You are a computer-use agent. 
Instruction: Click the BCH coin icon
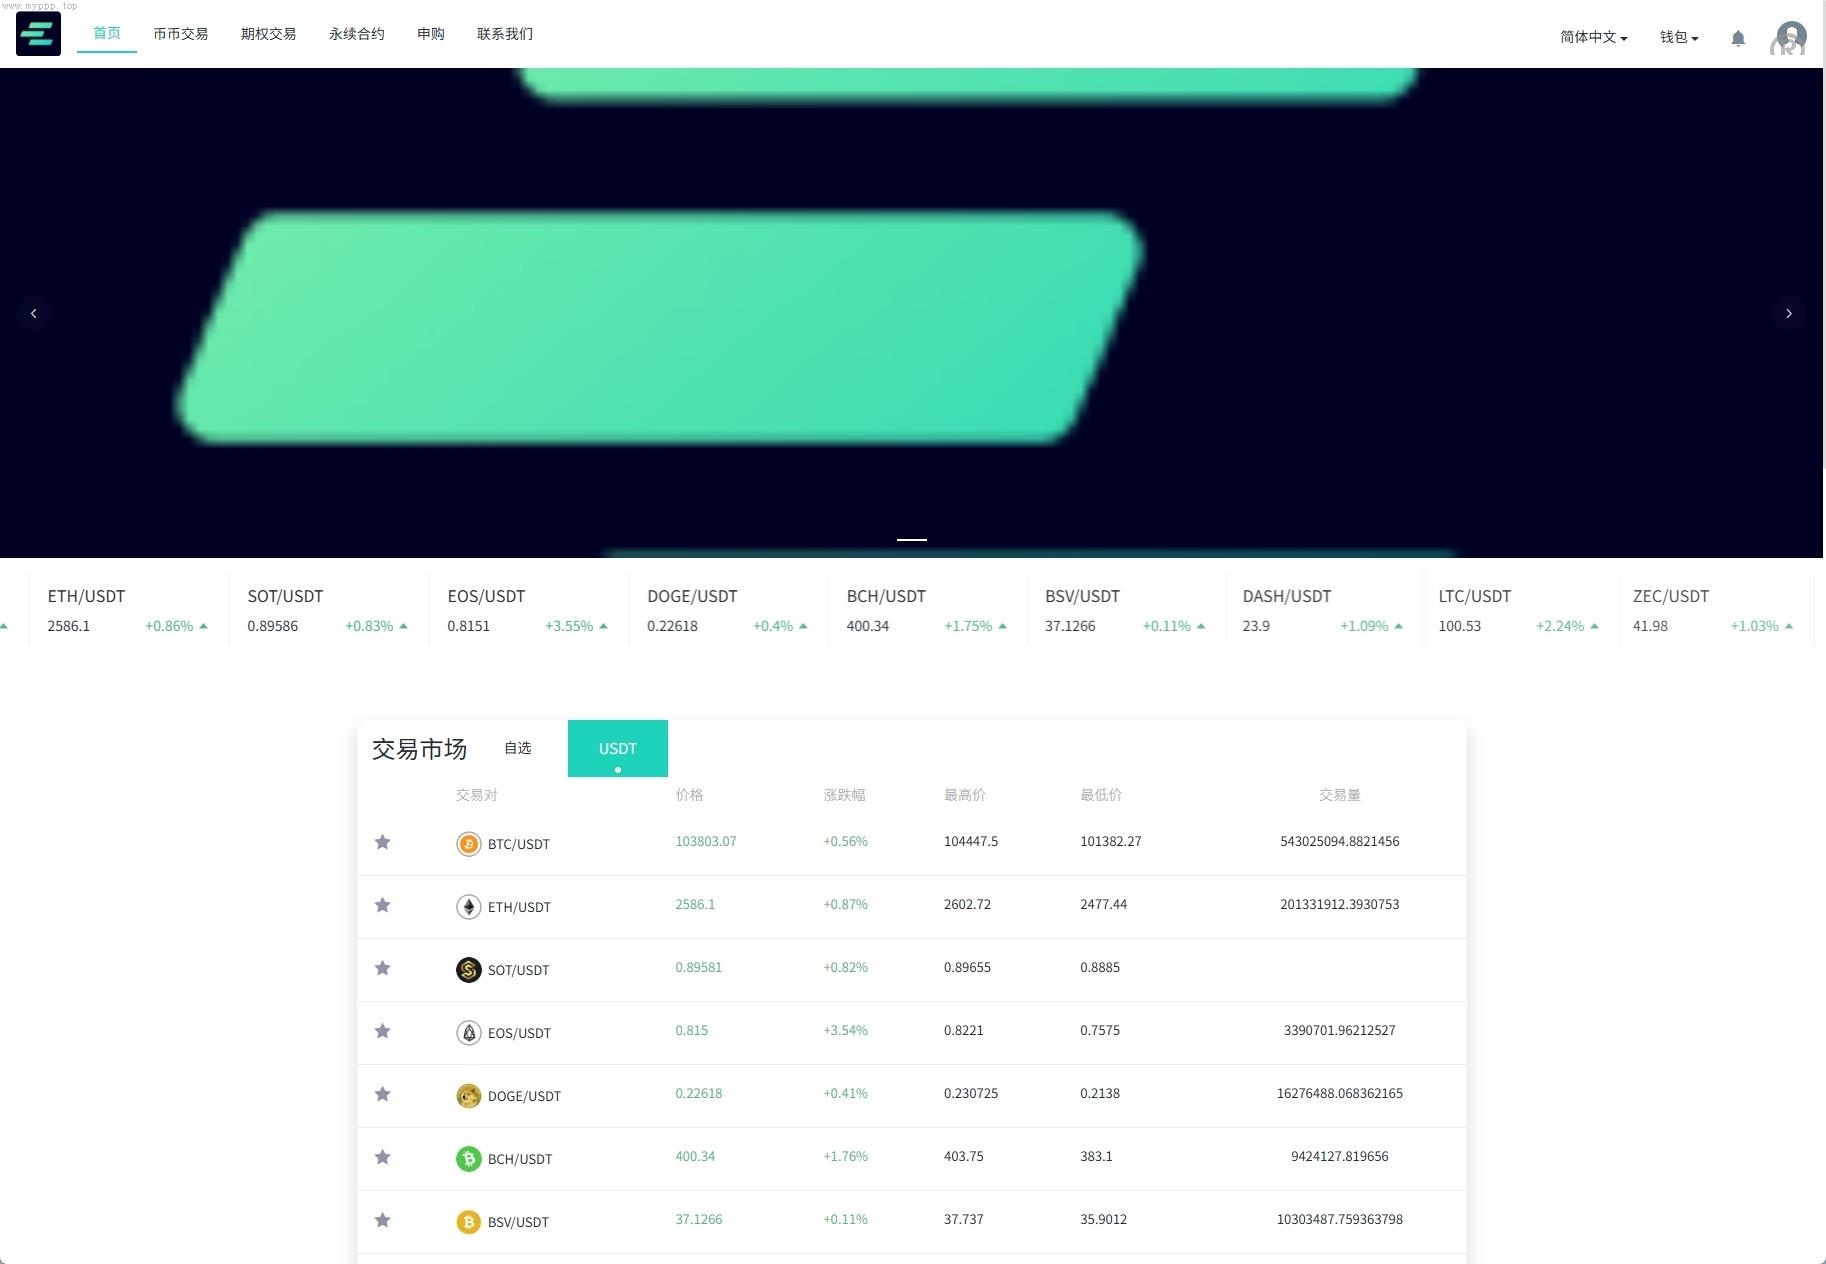[x=468, y=1159]
